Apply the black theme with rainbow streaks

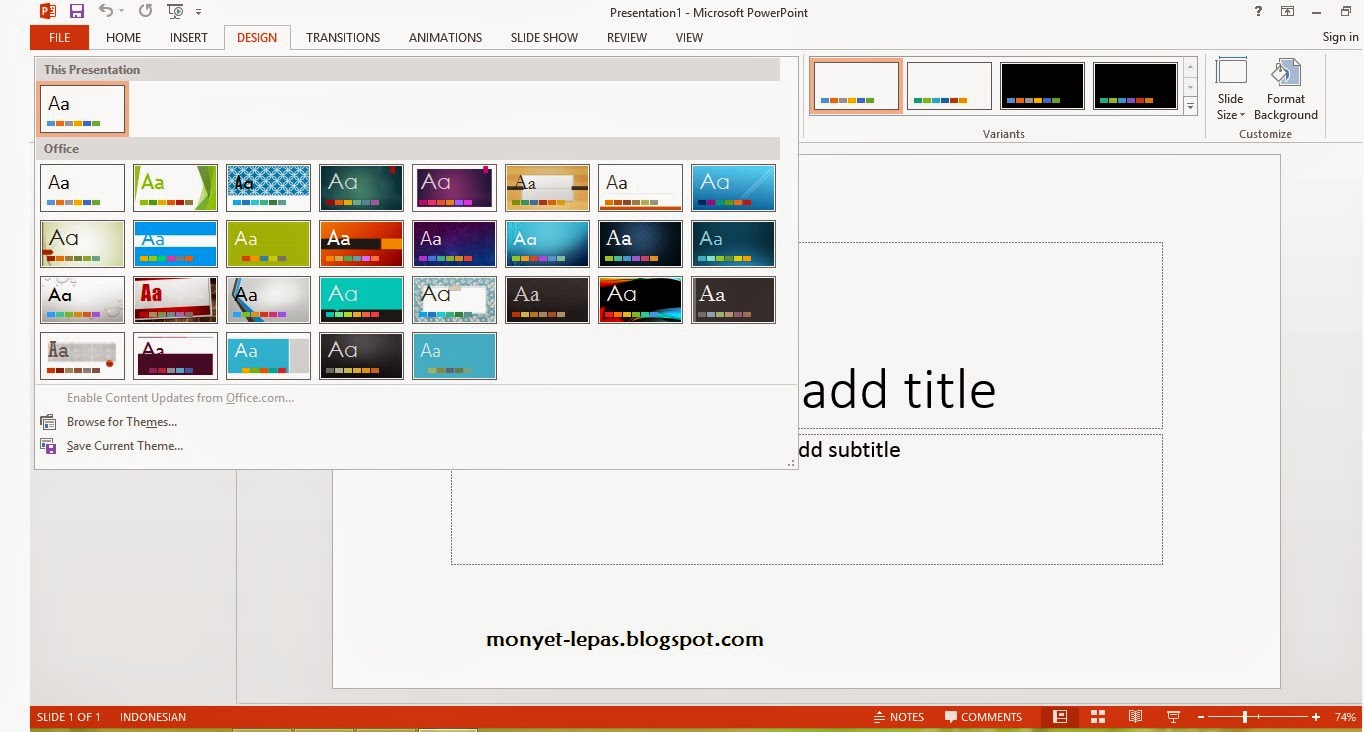[x=640, y=300]
